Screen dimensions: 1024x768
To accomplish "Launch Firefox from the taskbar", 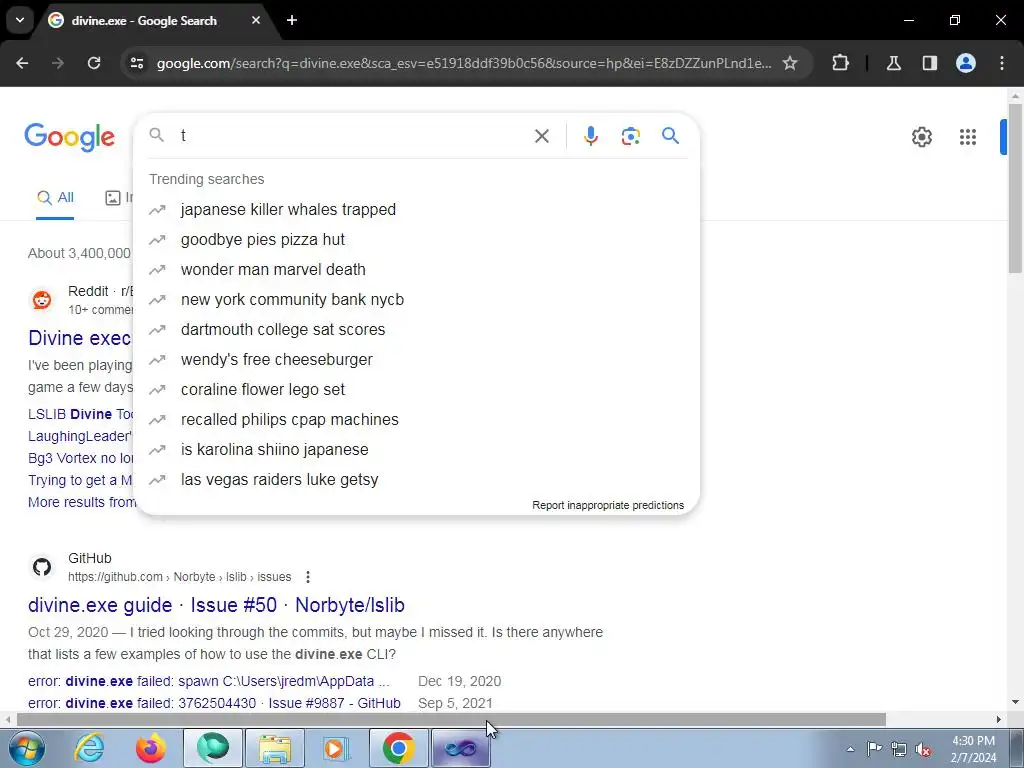I will pos(150,748).
